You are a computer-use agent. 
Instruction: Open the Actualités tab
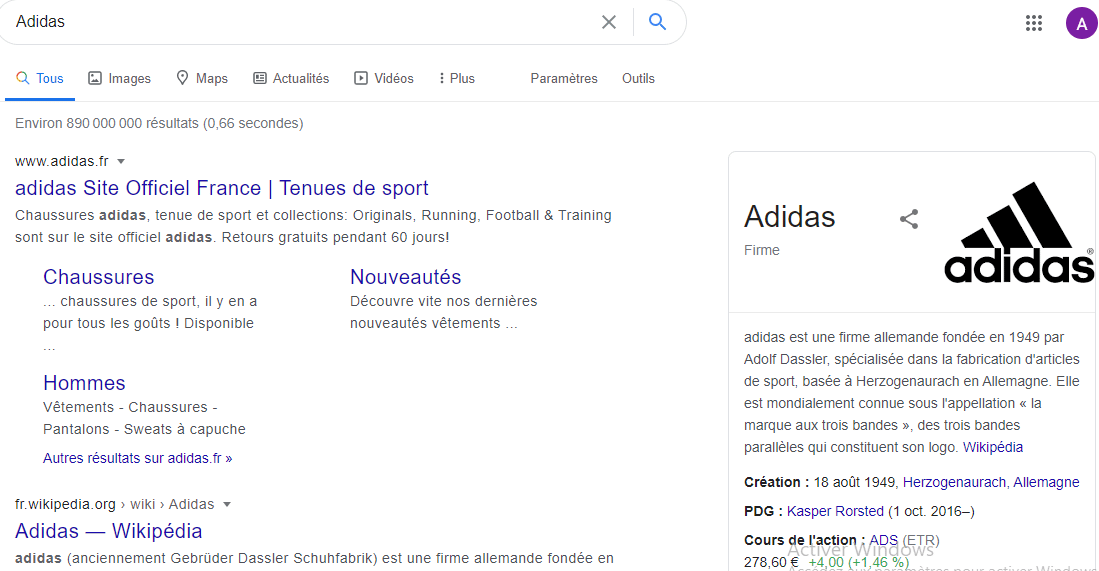tap(291, 78)
